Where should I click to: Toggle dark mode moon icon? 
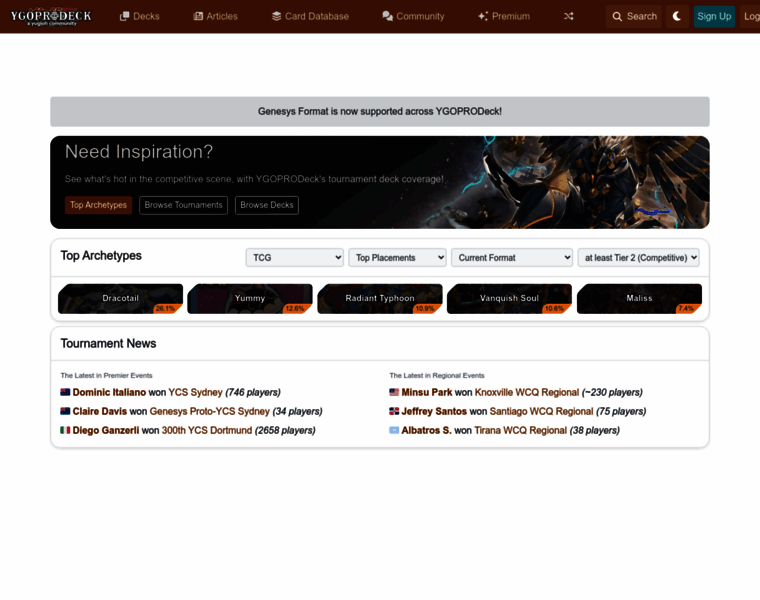677,16
